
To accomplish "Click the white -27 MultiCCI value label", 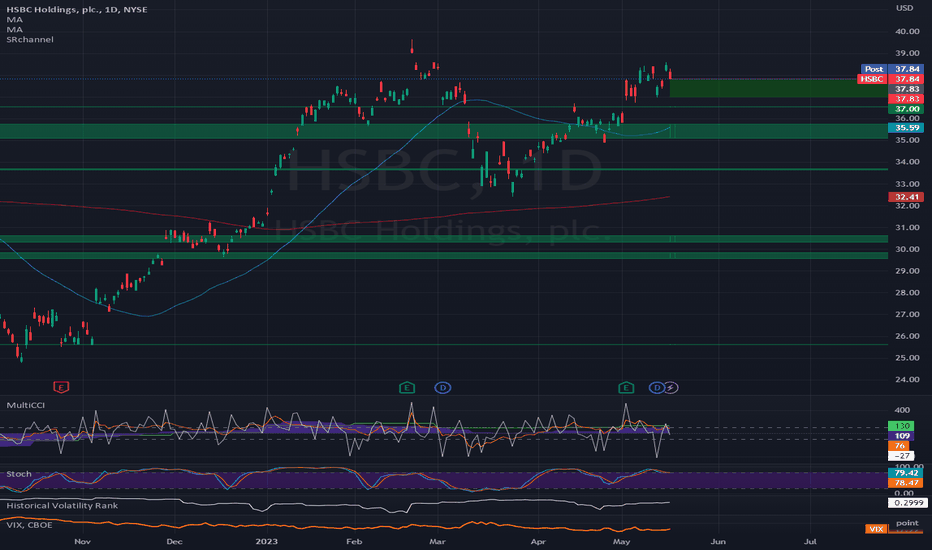I will click(901, 455).
